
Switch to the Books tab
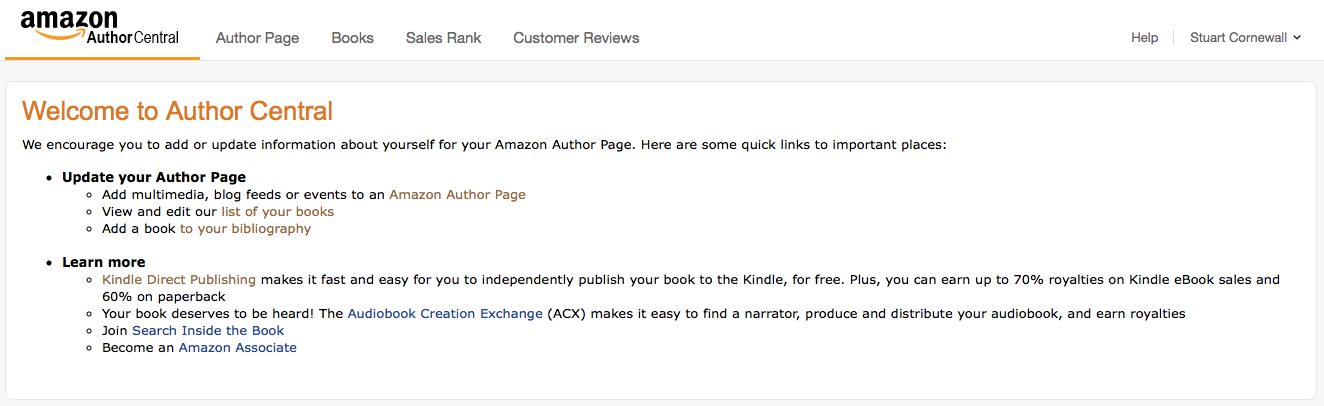(352, 38)
